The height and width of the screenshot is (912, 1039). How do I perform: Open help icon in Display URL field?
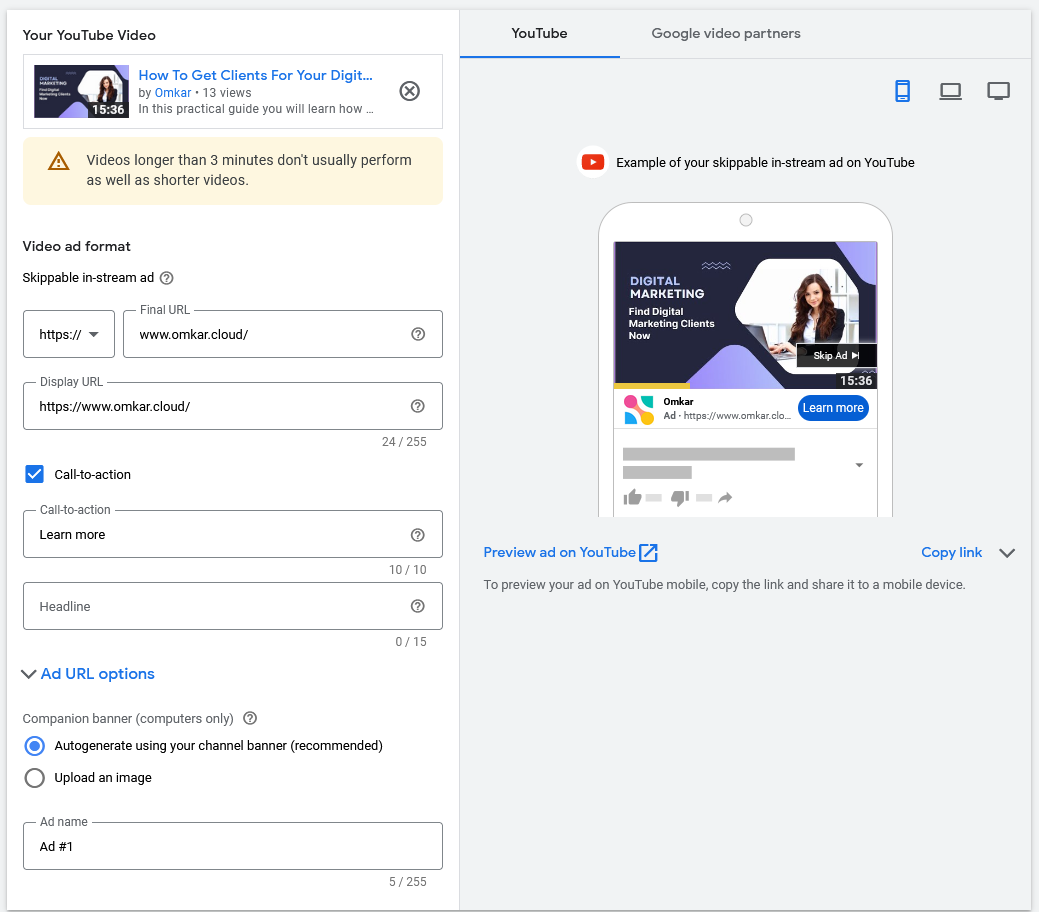click(417, 406)
